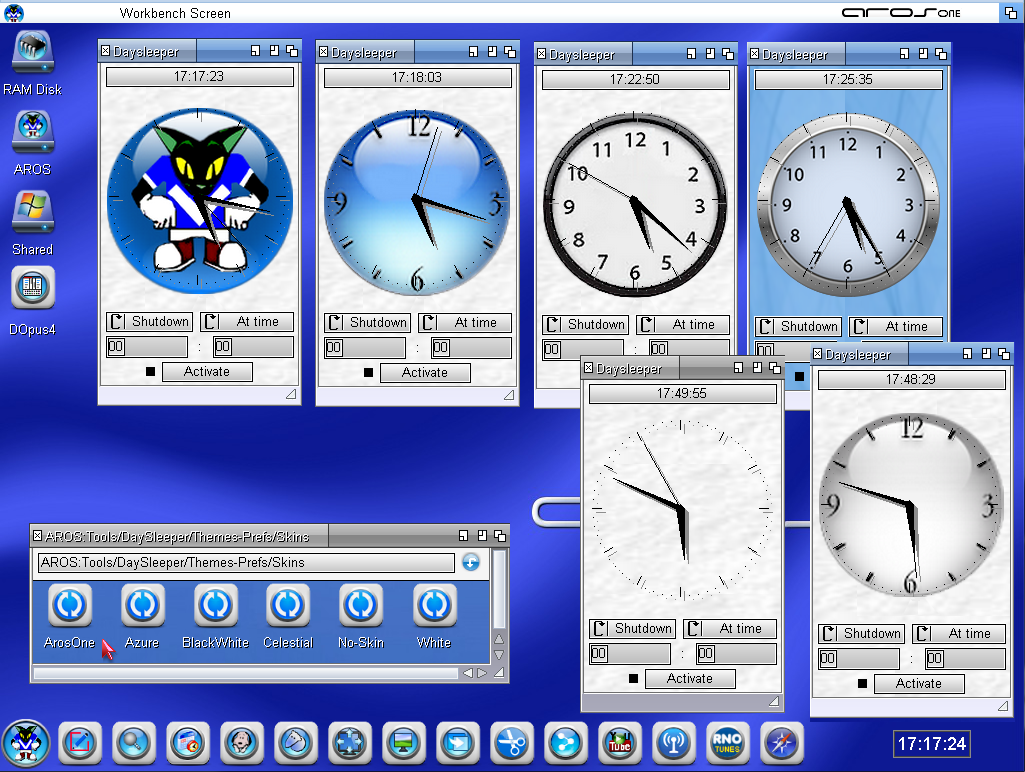
Task: Open the No-Skin theme icon
Action: [361, 606]
